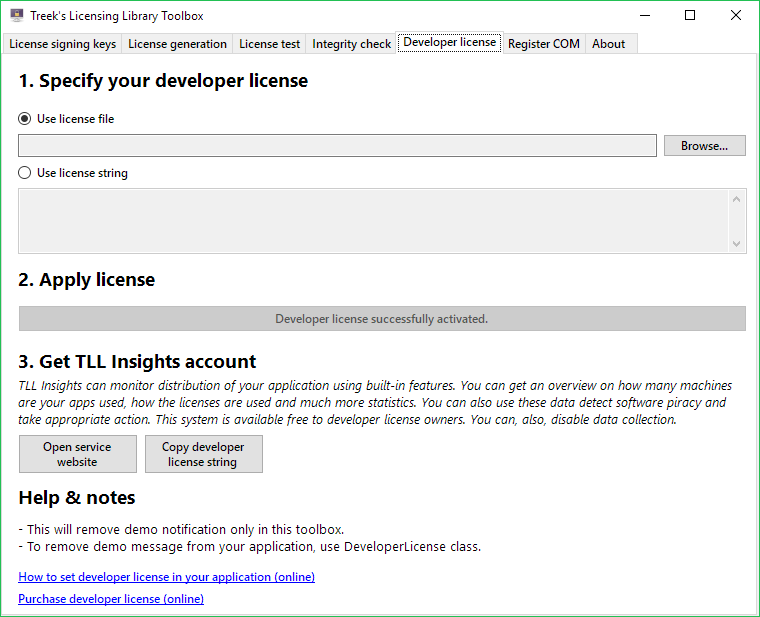Click the '3. Get TLL Insights account' heading

(137, 362)
